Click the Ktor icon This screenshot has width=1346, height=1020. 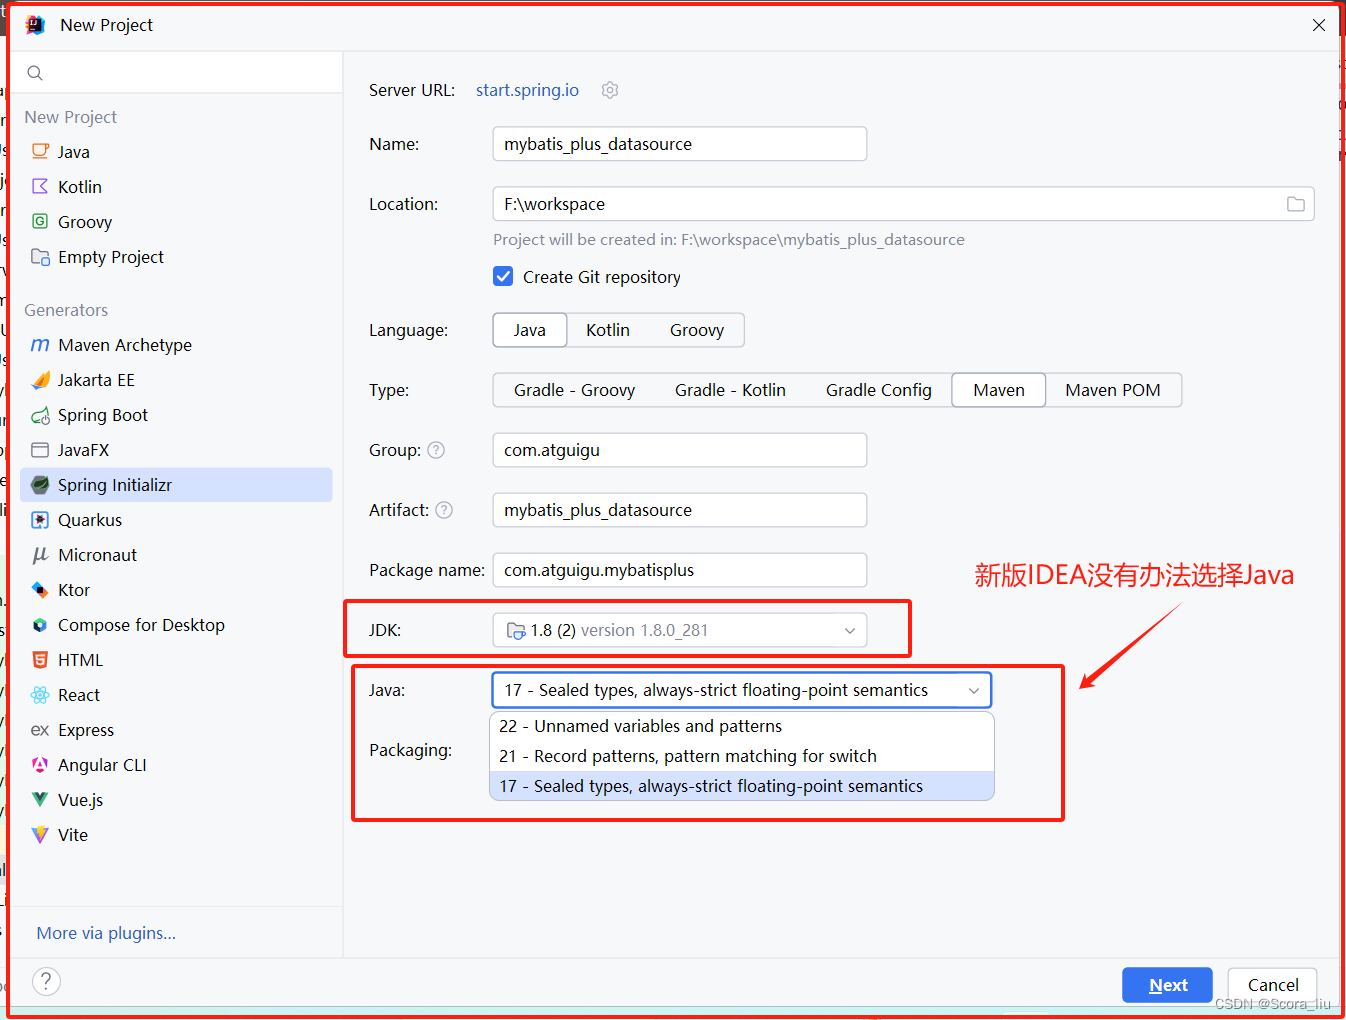40,590
